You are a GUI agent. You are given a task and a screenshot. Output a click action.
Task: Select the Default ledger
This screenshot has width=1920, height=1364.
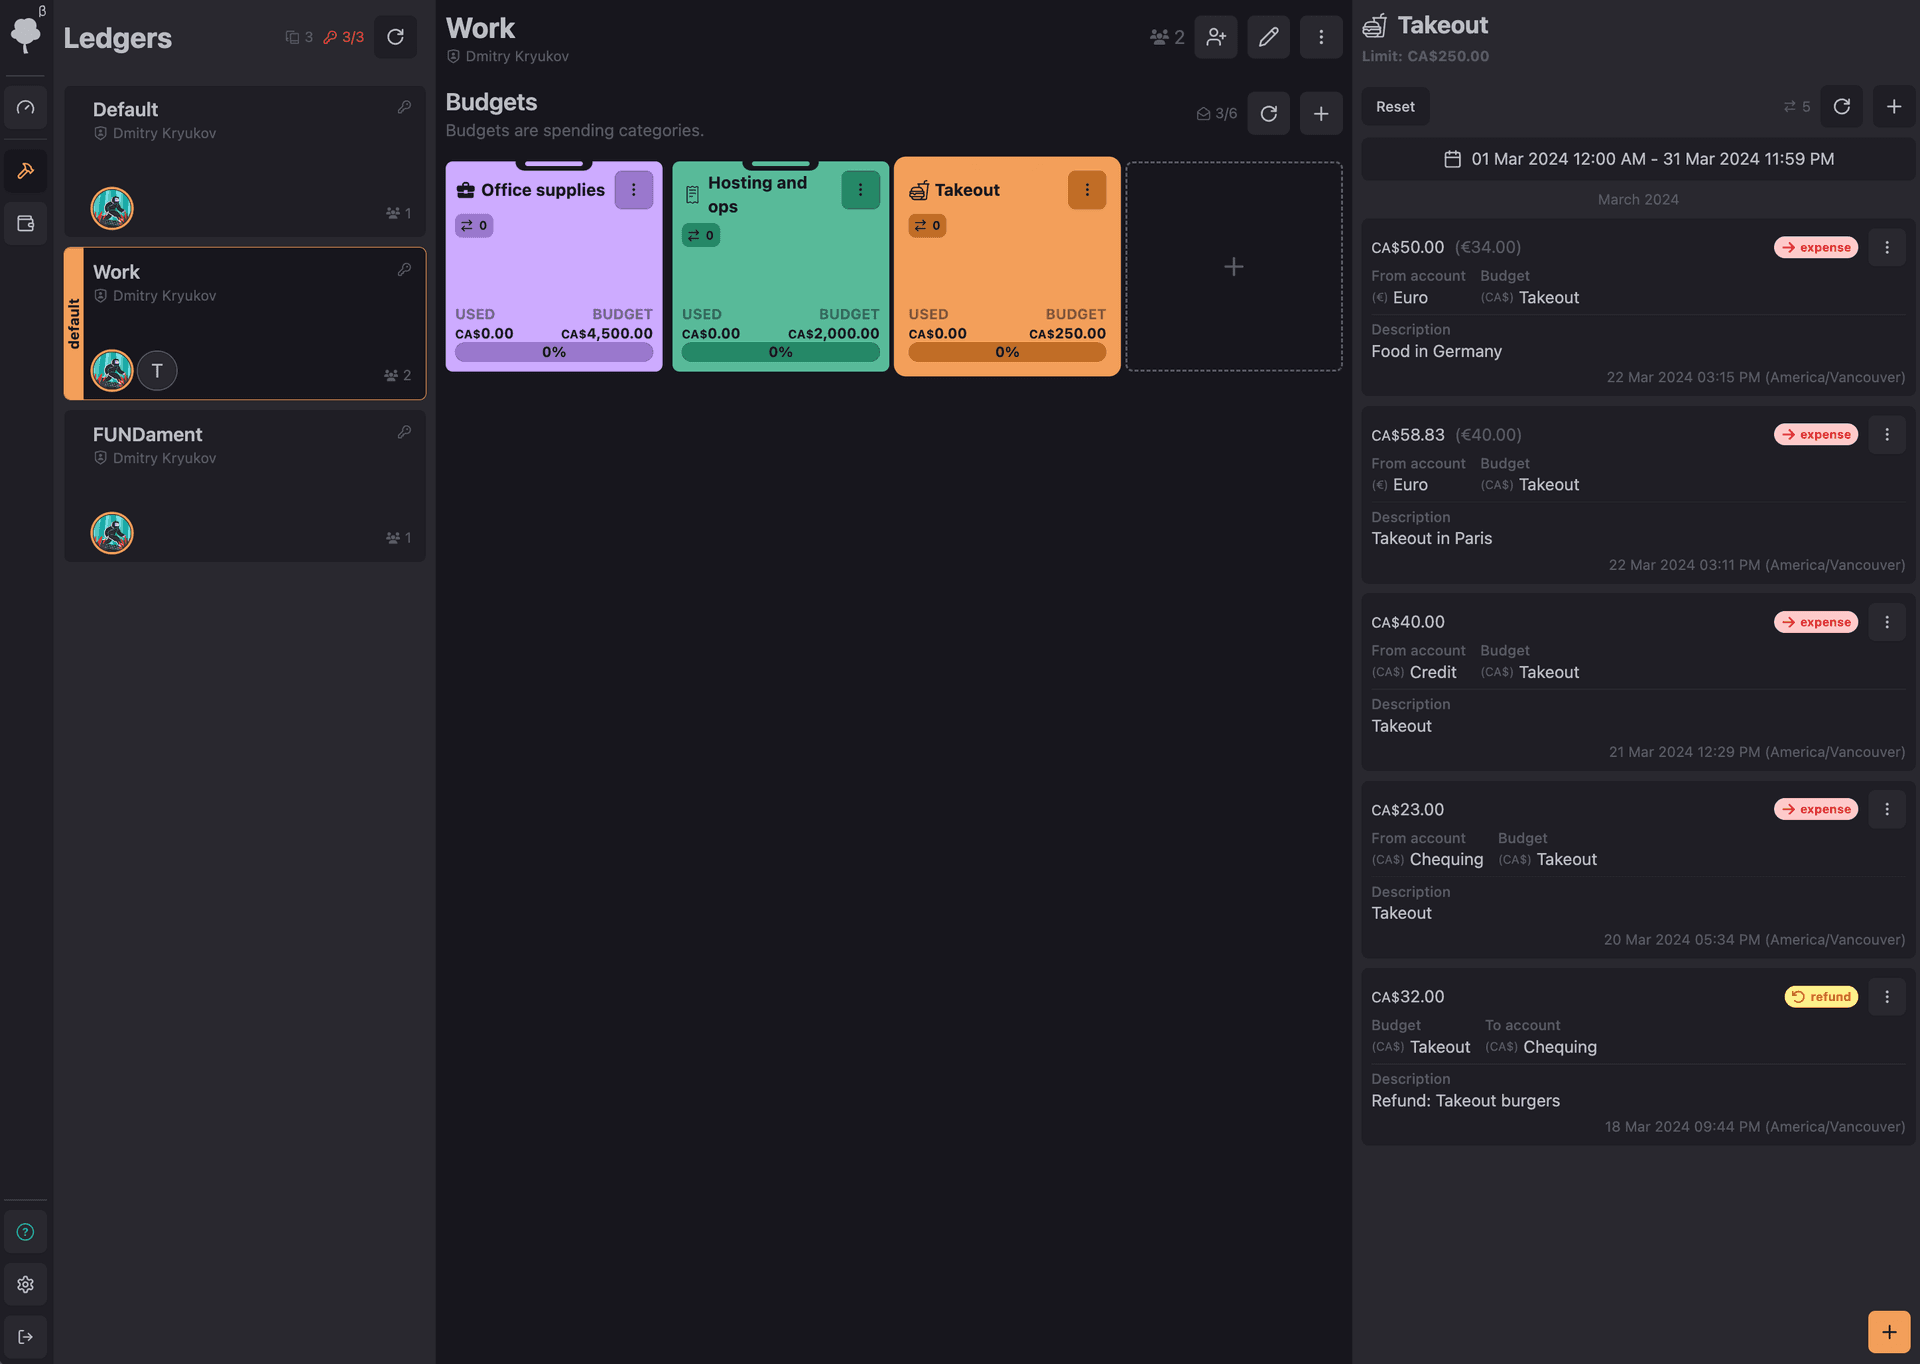(245, 160)
